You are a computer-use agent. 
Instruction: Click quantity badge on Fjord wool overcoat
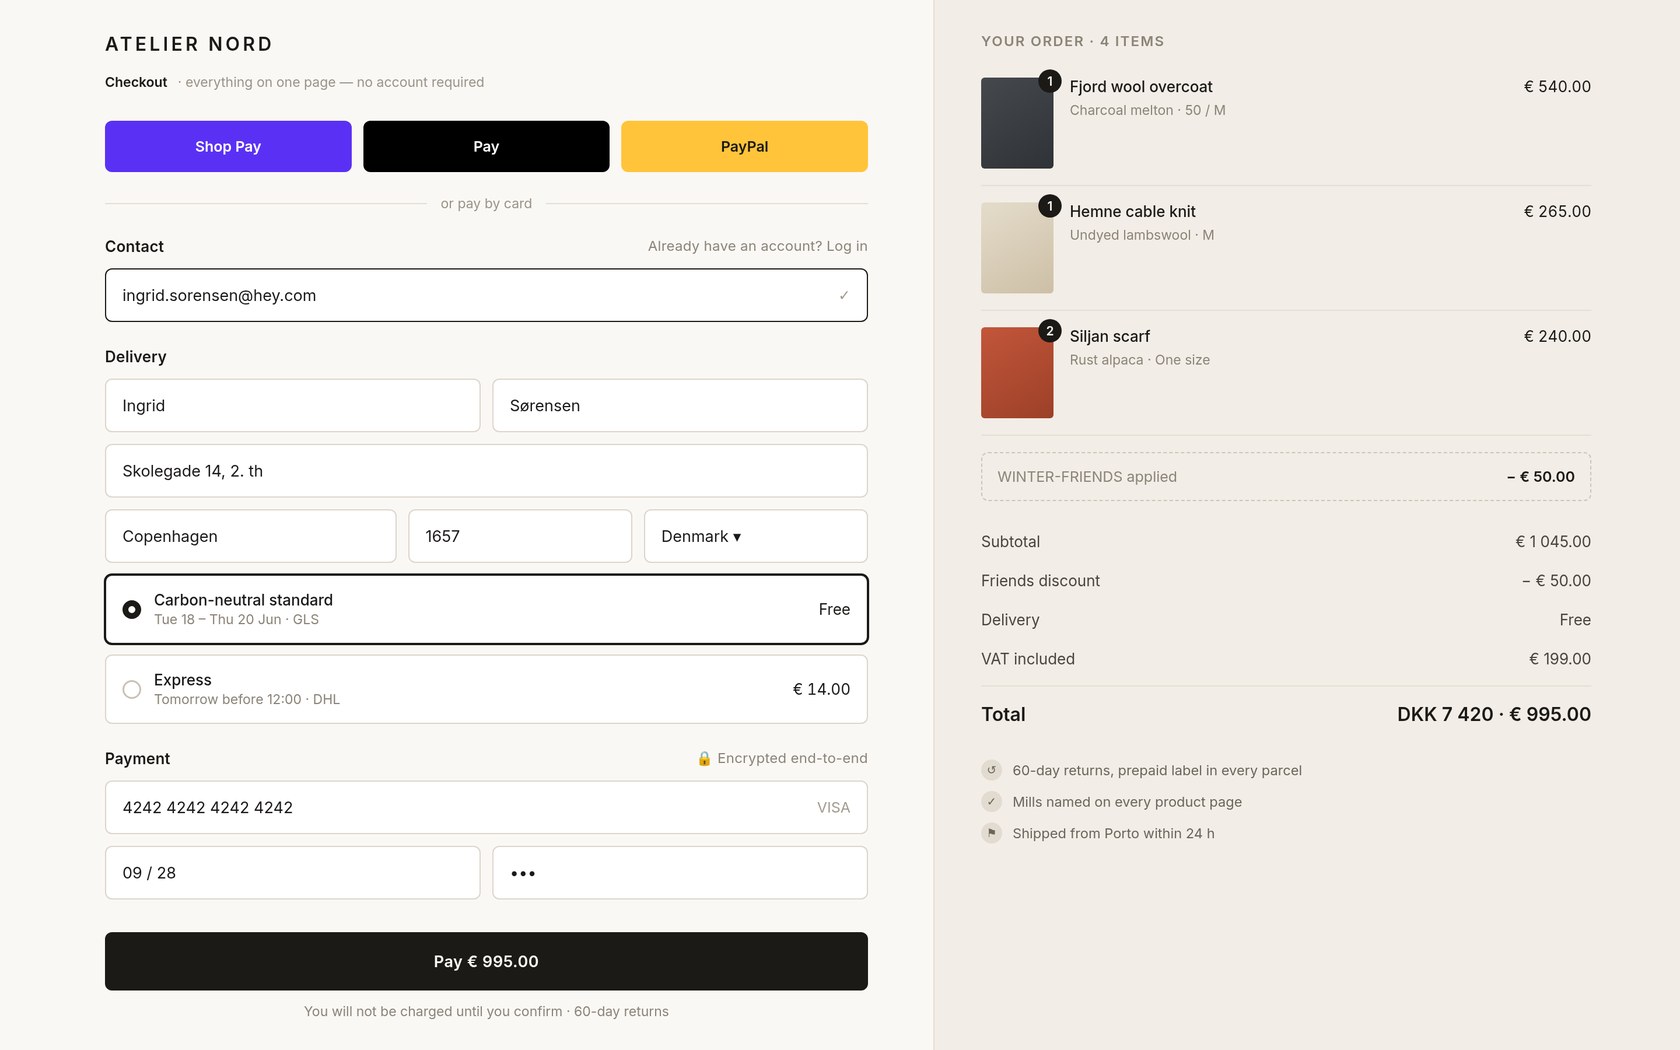click(x=1049, y=81)
